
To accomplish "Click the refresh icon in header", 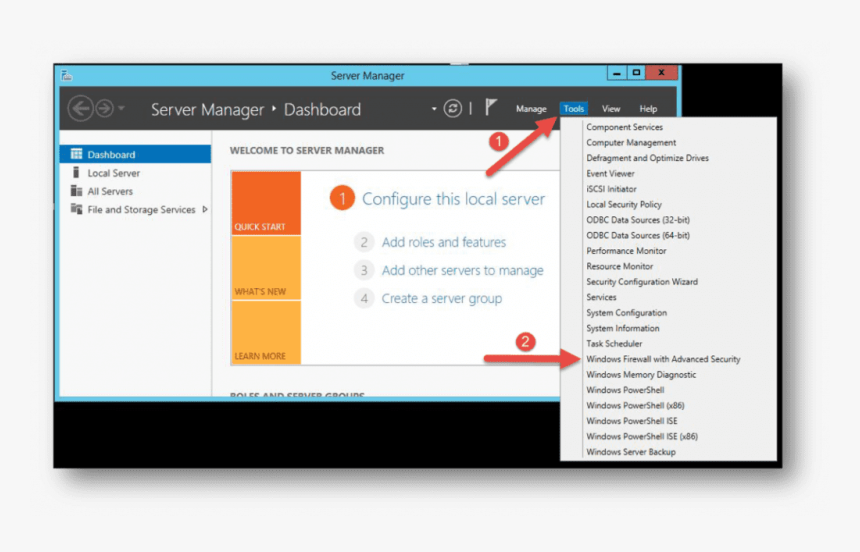I will pos(452,109).
